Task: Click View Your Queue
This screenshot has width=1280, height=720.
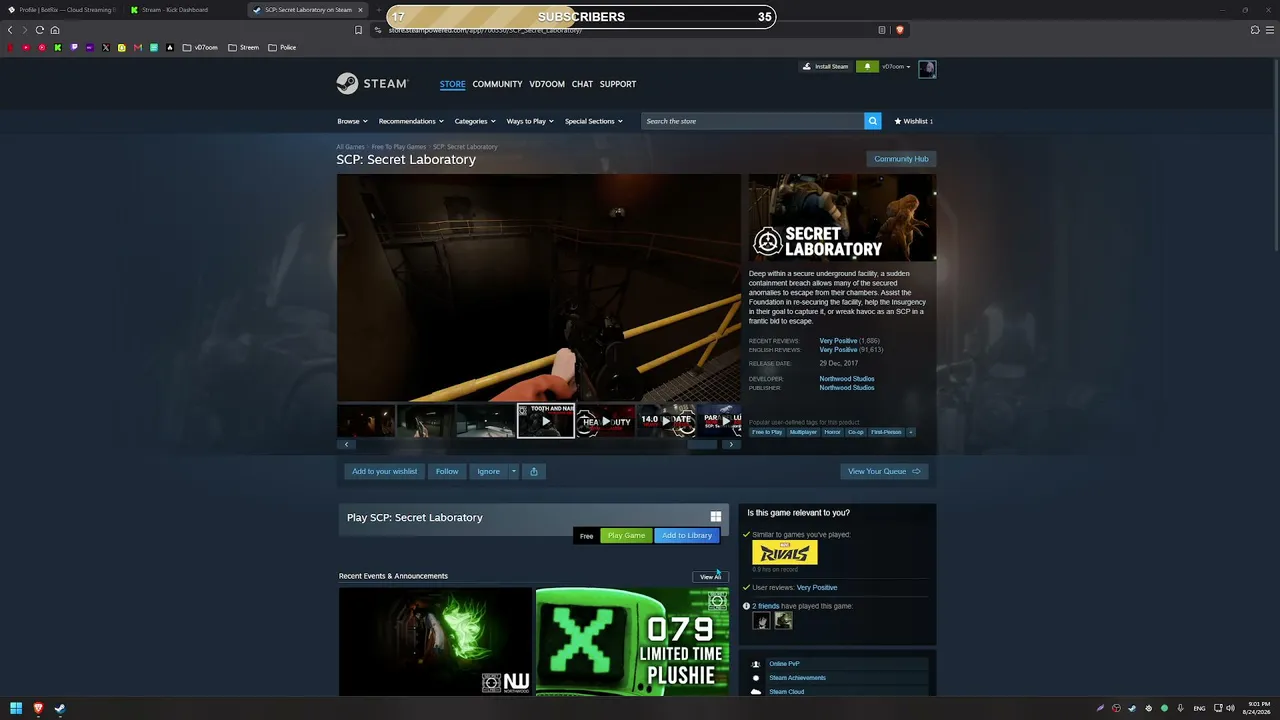Action: click(884, 471)
